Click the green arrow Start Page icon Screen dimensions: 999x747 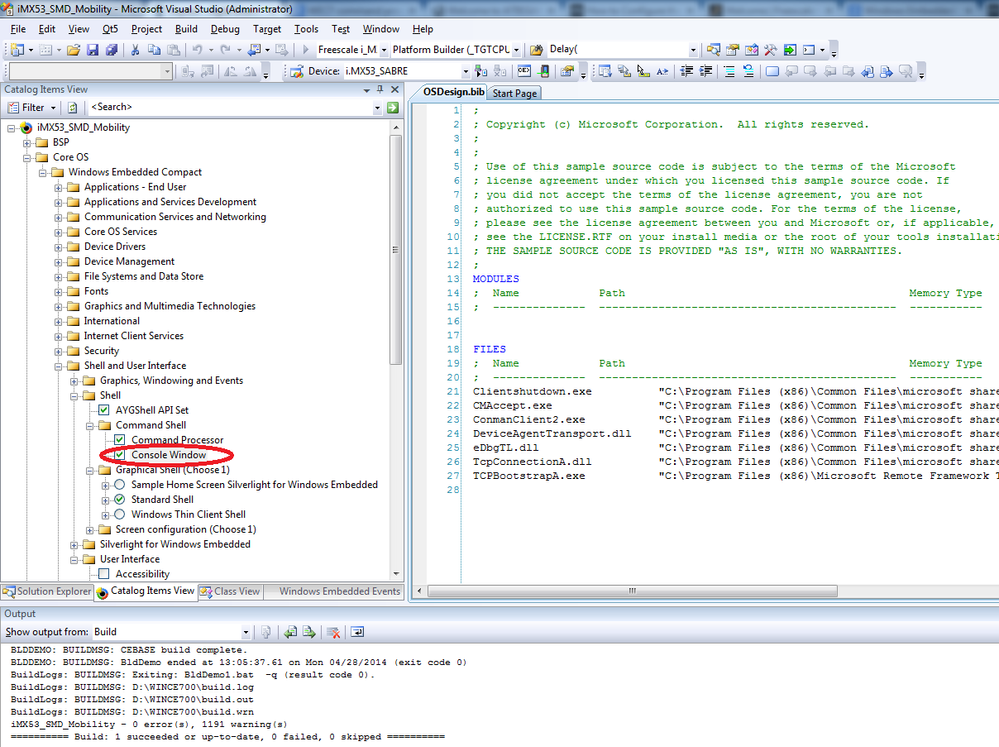790,50
